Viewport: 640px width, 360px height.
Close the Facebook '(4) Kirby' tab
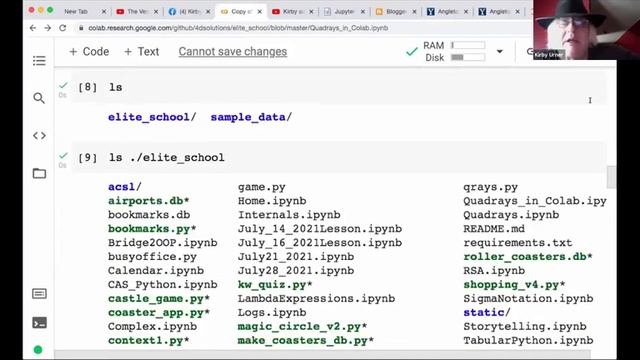tap(208, 12)
